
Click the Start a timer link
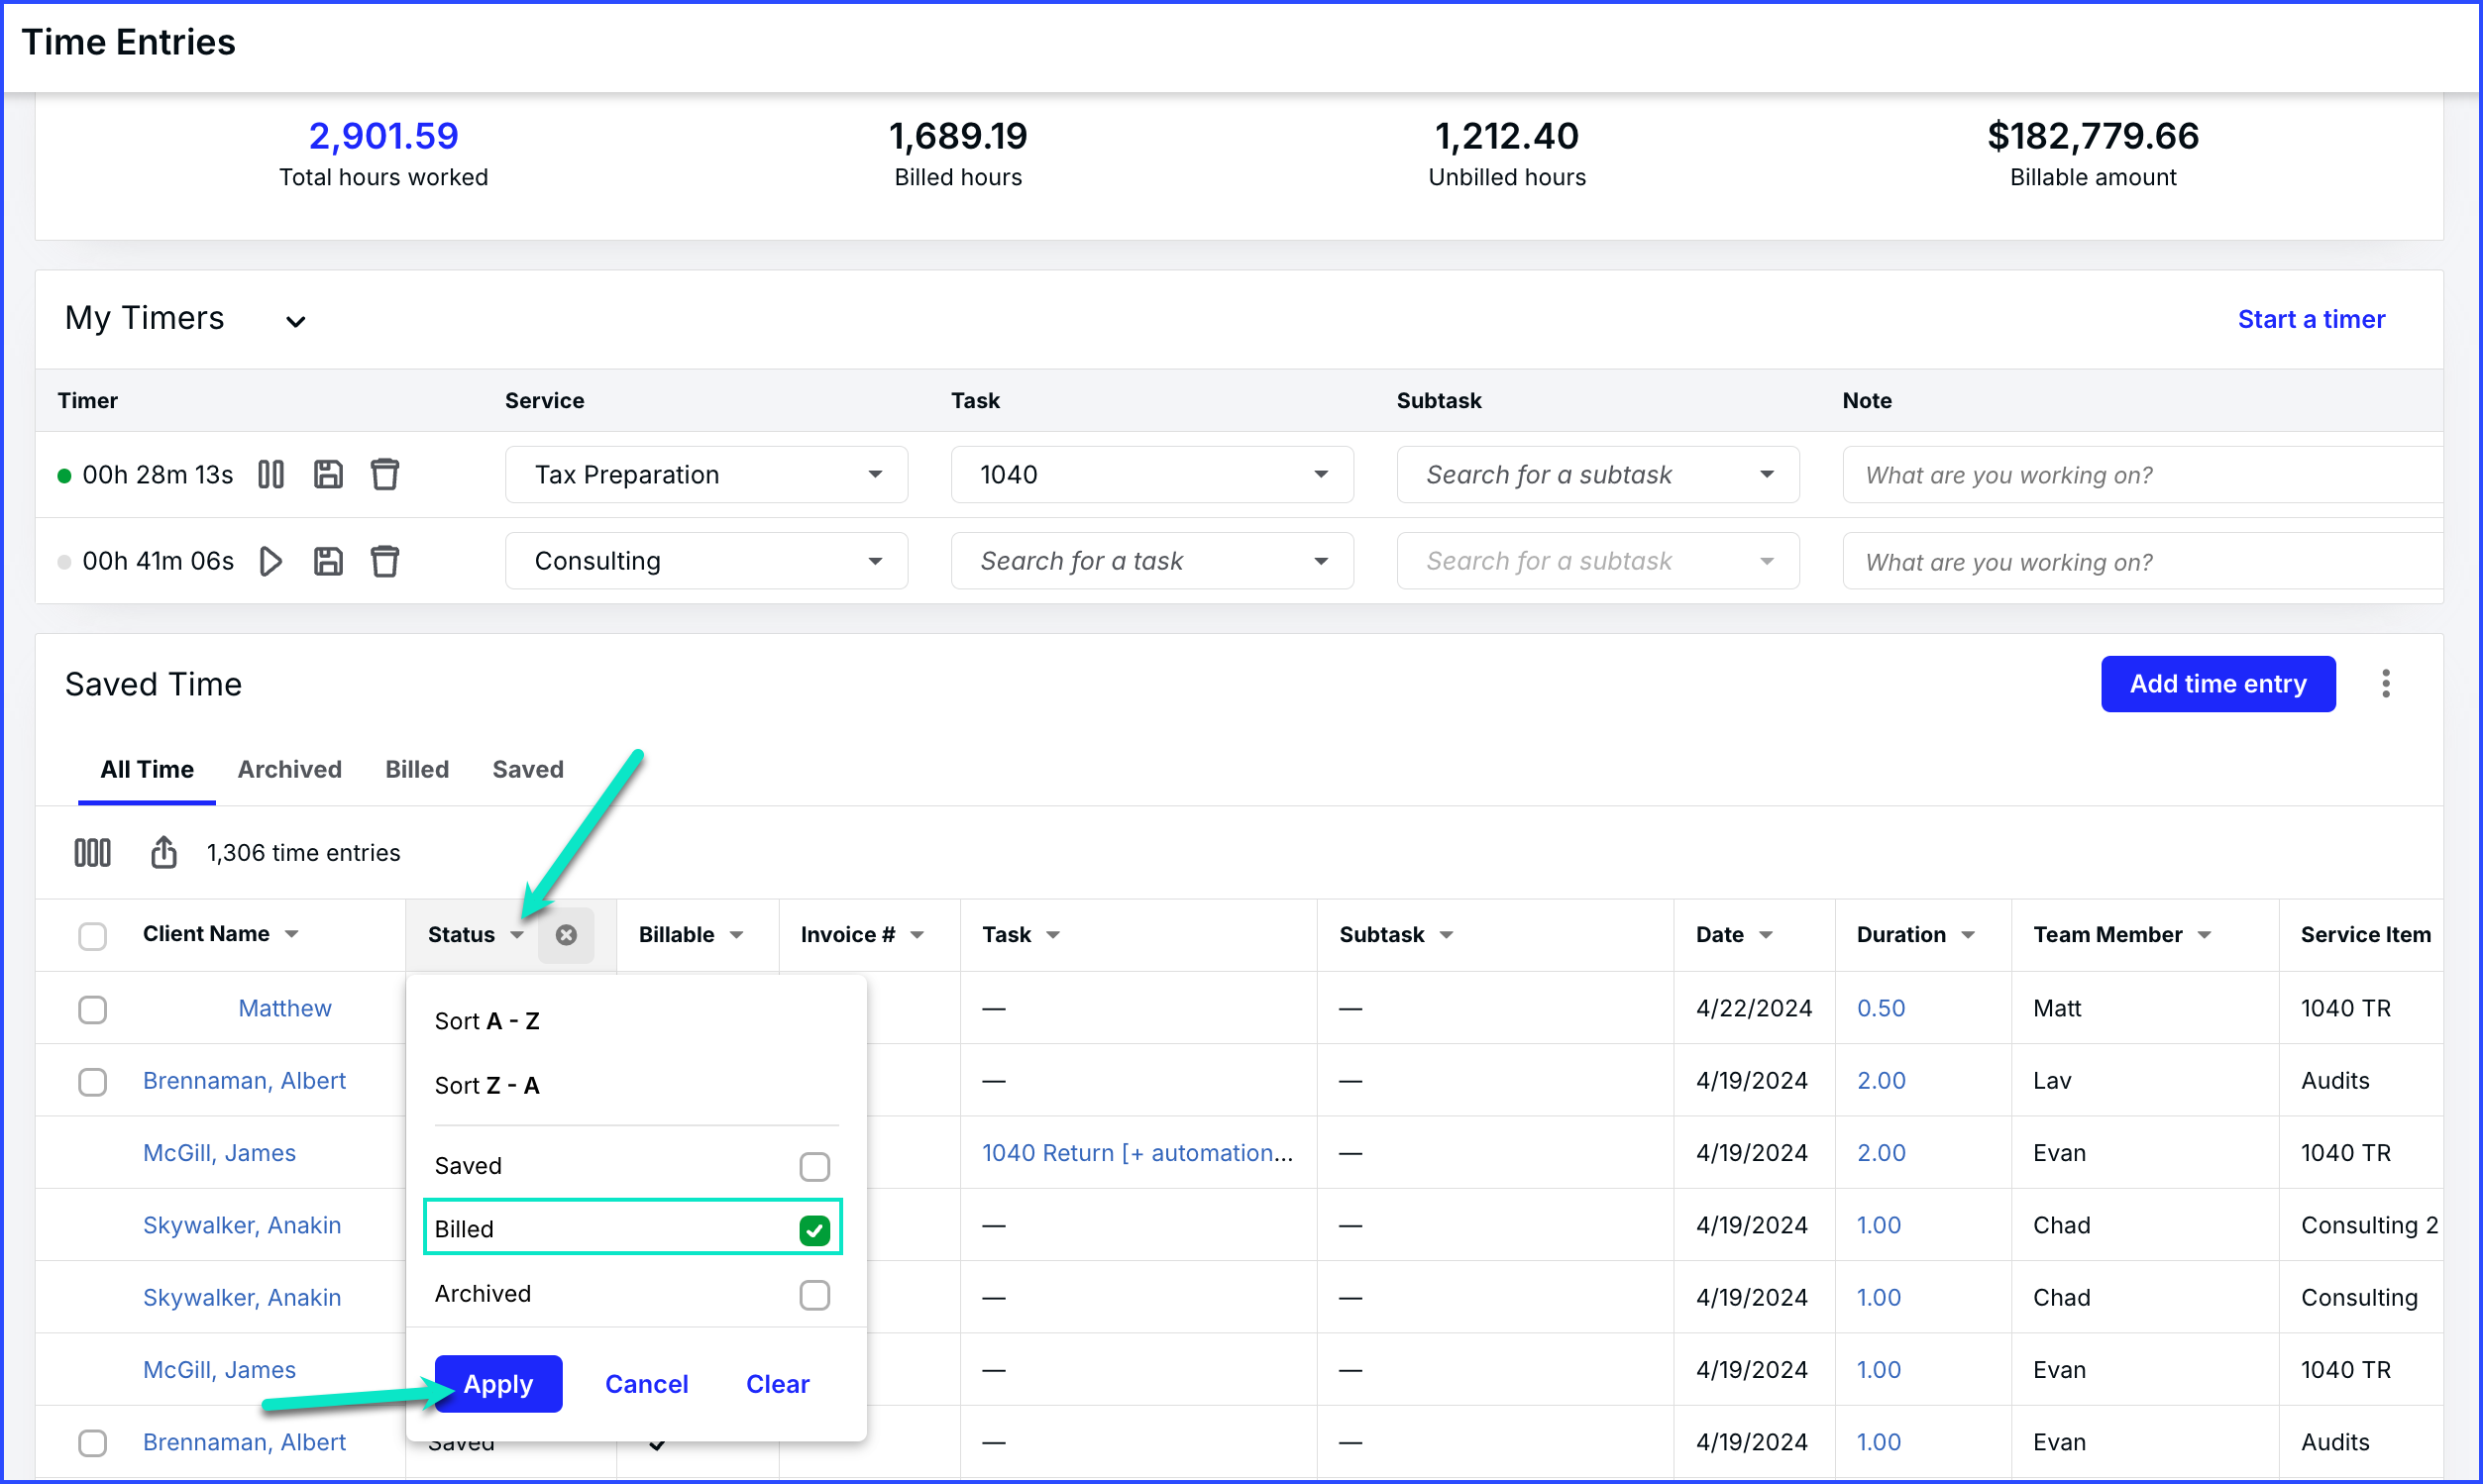point(2310,319)
